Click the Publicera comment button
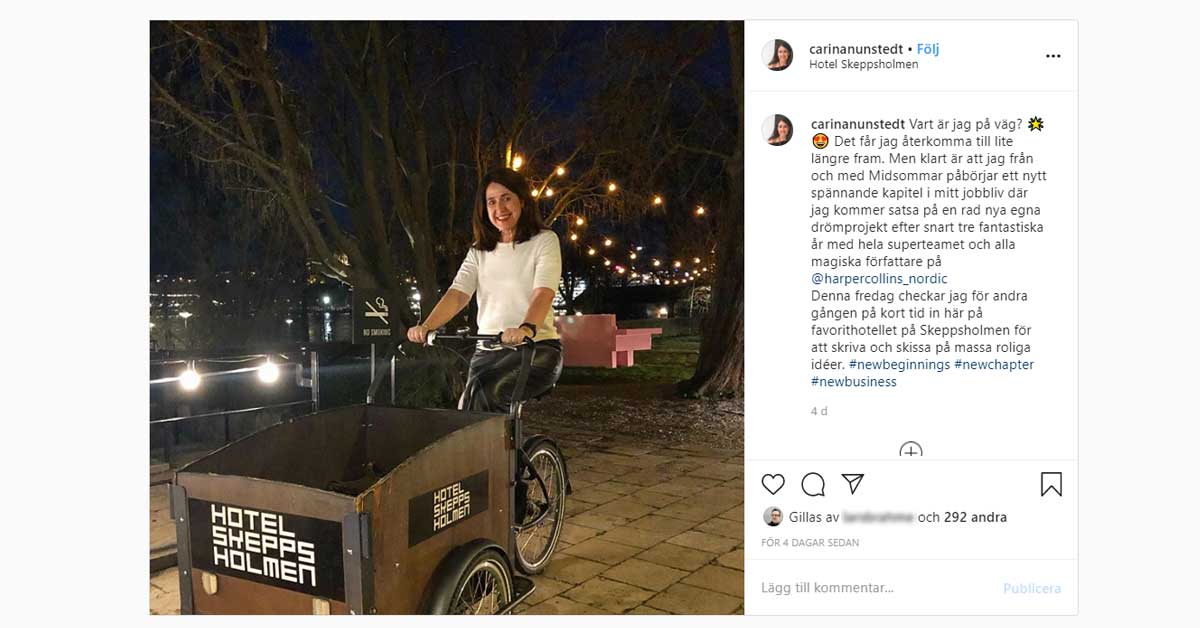 click(1032, 589)
